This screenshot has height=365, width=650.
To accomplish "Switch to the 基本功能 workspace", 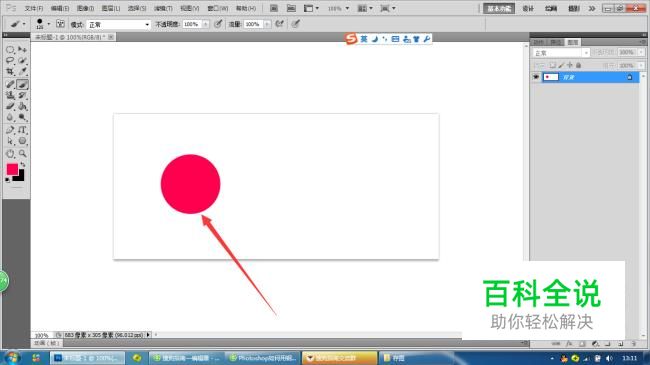I will click(x=499, y=8).
